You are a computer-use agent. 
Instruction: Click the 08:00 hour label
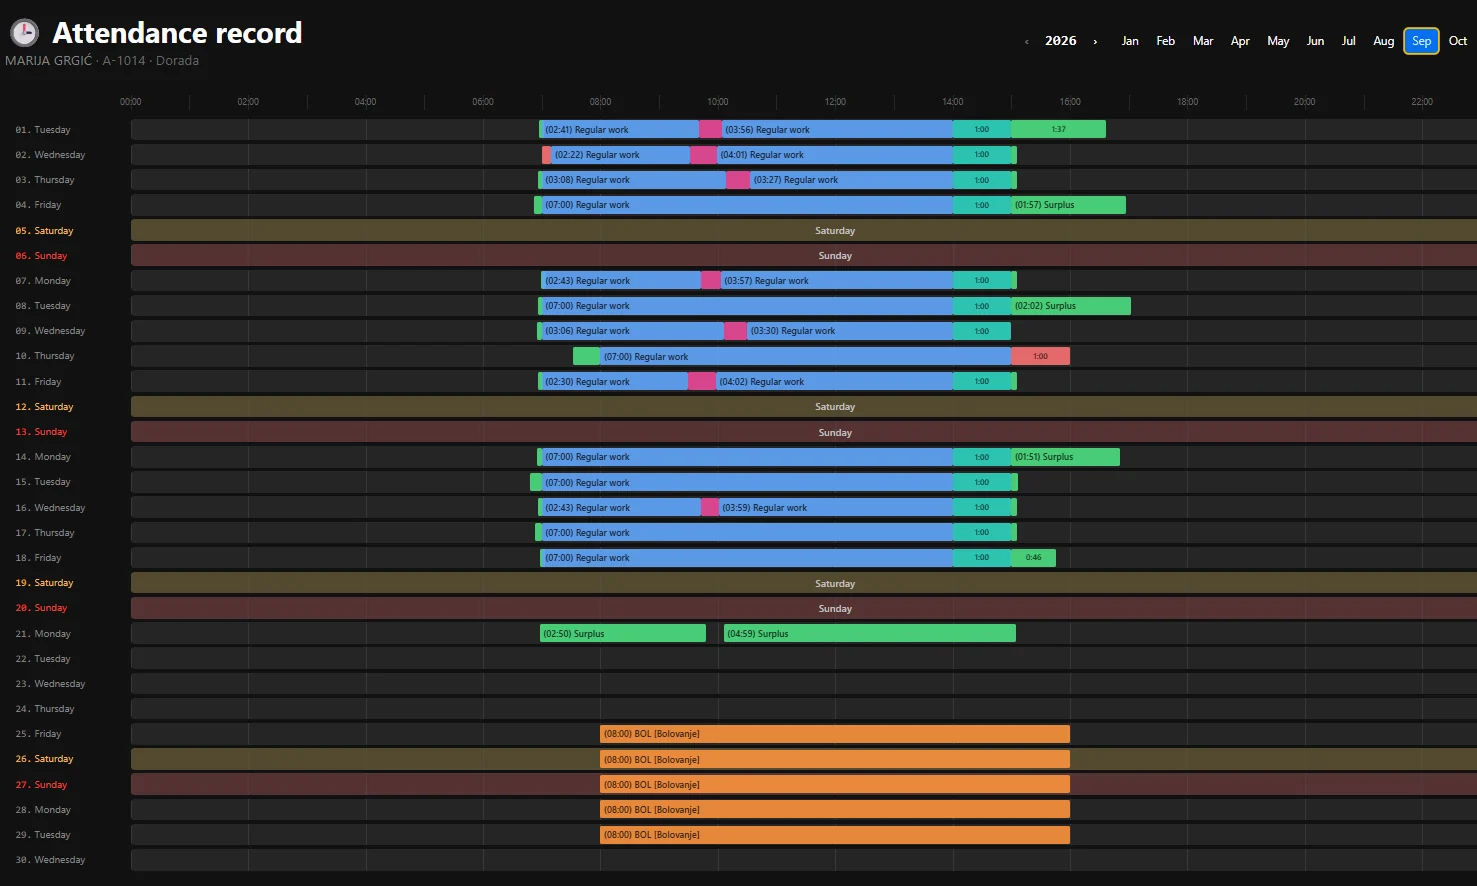click(x=600, y=101)
